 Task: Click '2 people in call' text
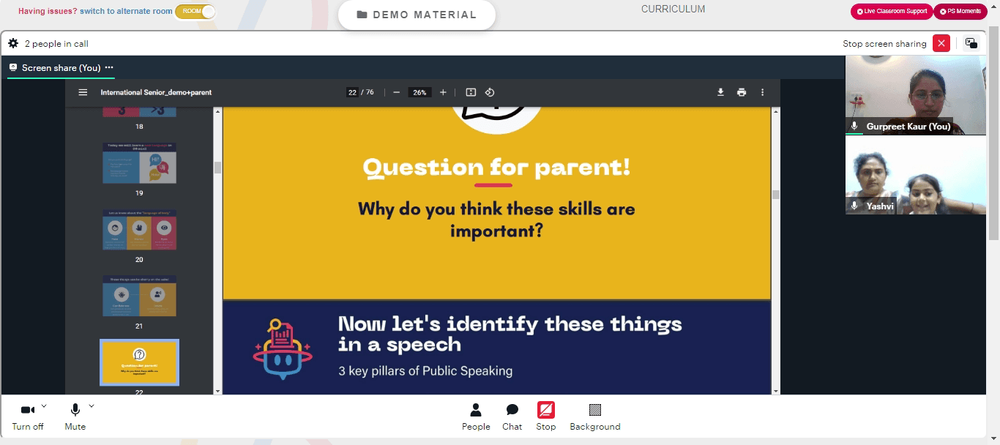[56, 44]
